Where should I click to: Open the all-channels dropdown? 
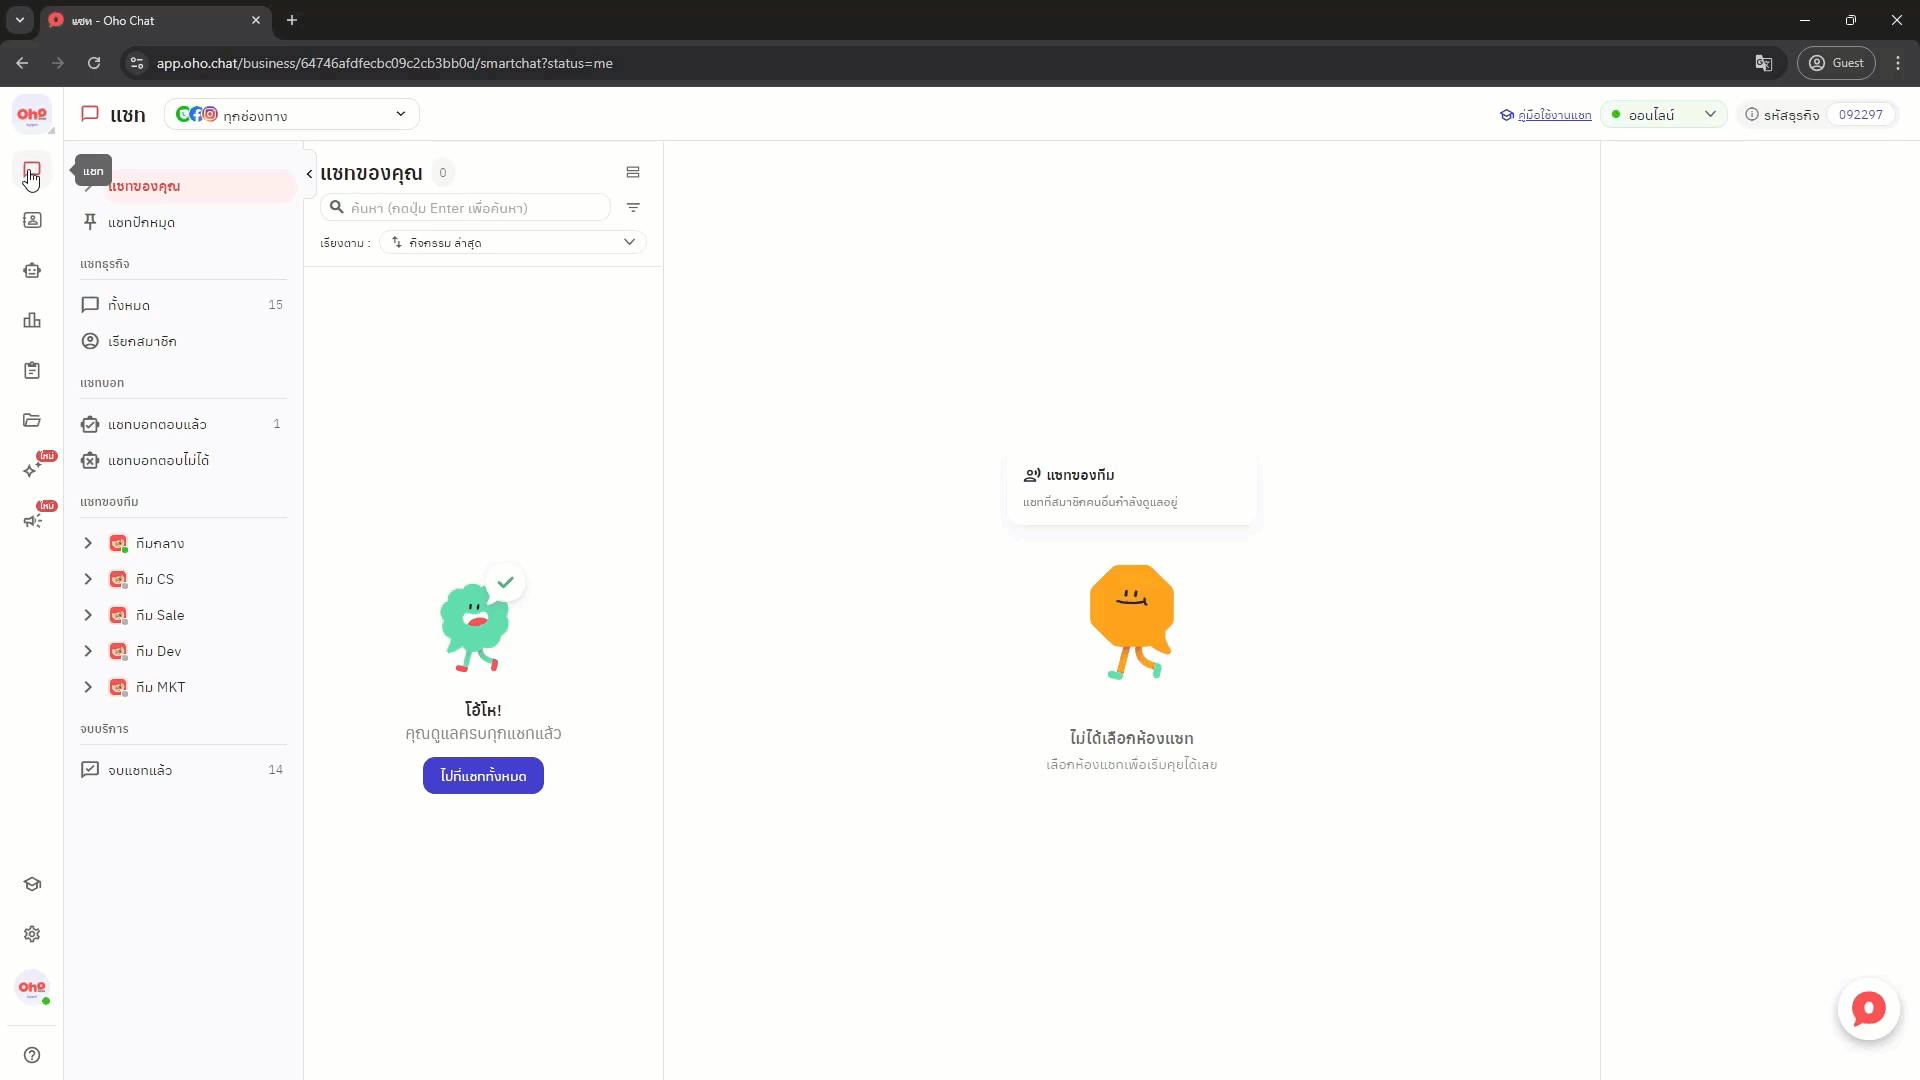292,114
